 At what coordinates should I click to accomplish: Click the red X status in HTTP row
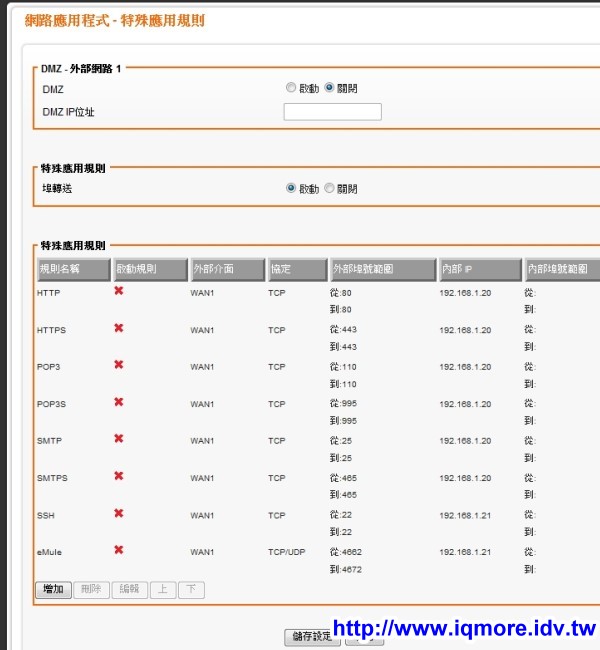coord(119,291)
